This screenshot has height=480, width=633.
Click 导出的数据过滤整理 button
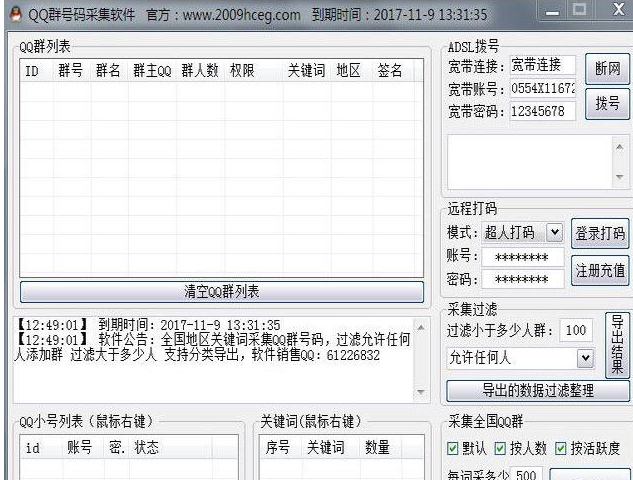[538, 391]
